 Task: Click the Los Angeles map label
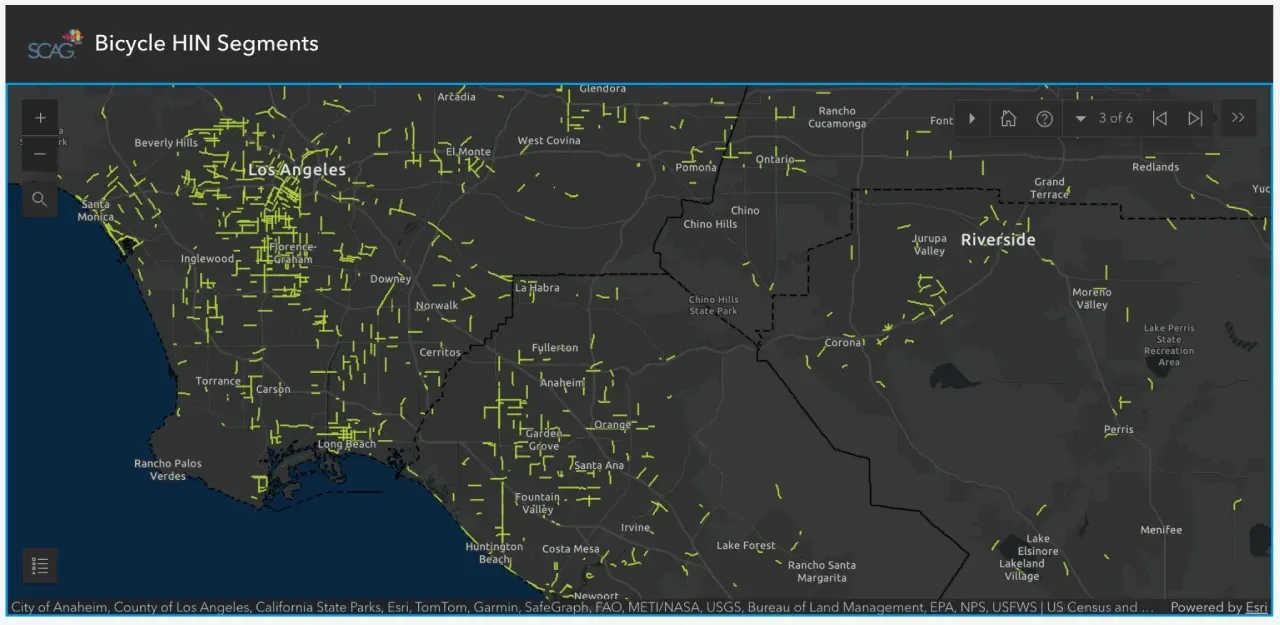(x=296, y=170)
